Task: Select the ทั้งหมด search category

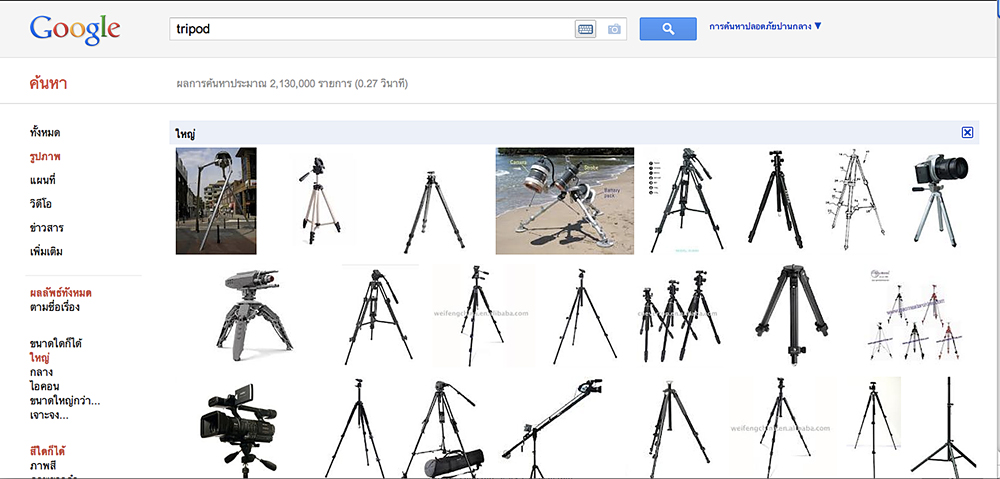Action: 45,133
